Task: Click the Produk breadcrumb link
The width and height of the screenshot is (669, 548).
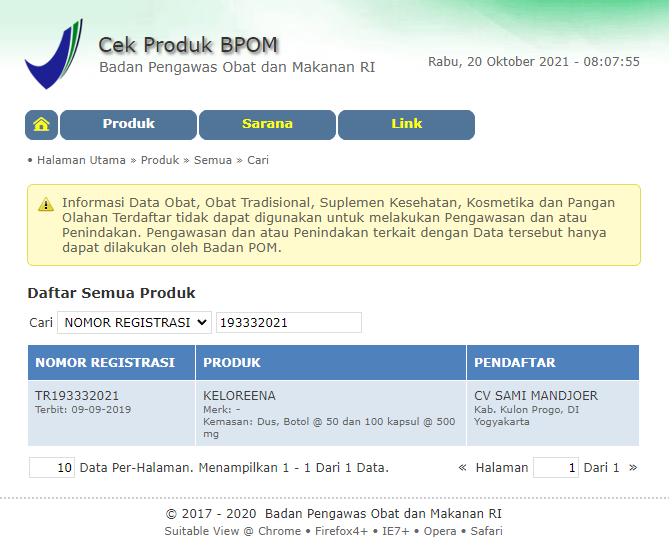Action: tap(160, 160)
